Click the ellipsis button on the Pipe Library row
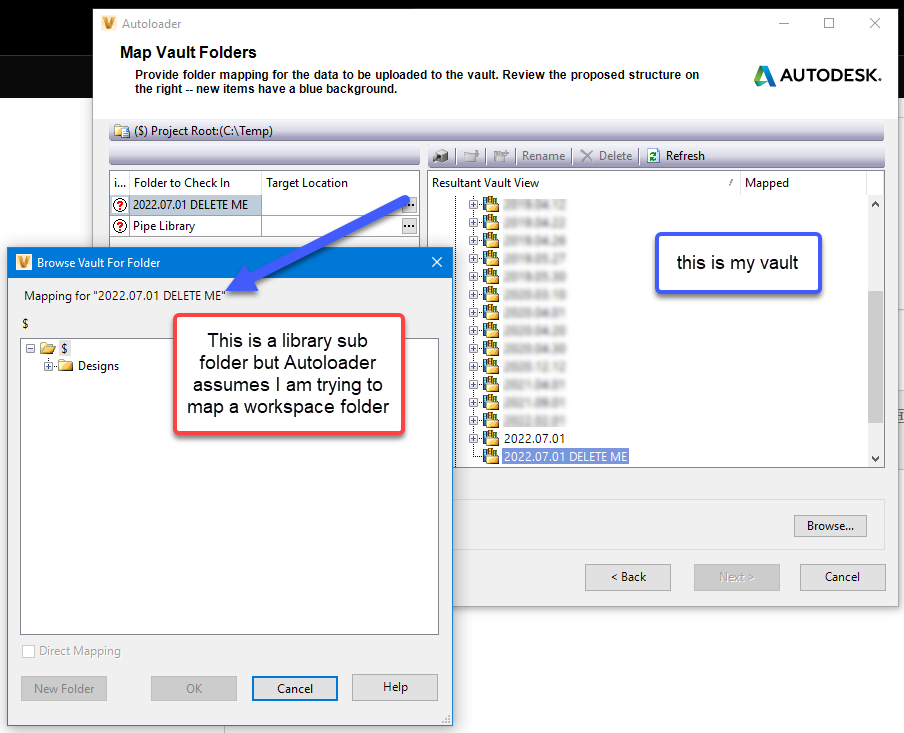The height and width of the screenshot is (733, 904). pos(408,226)
